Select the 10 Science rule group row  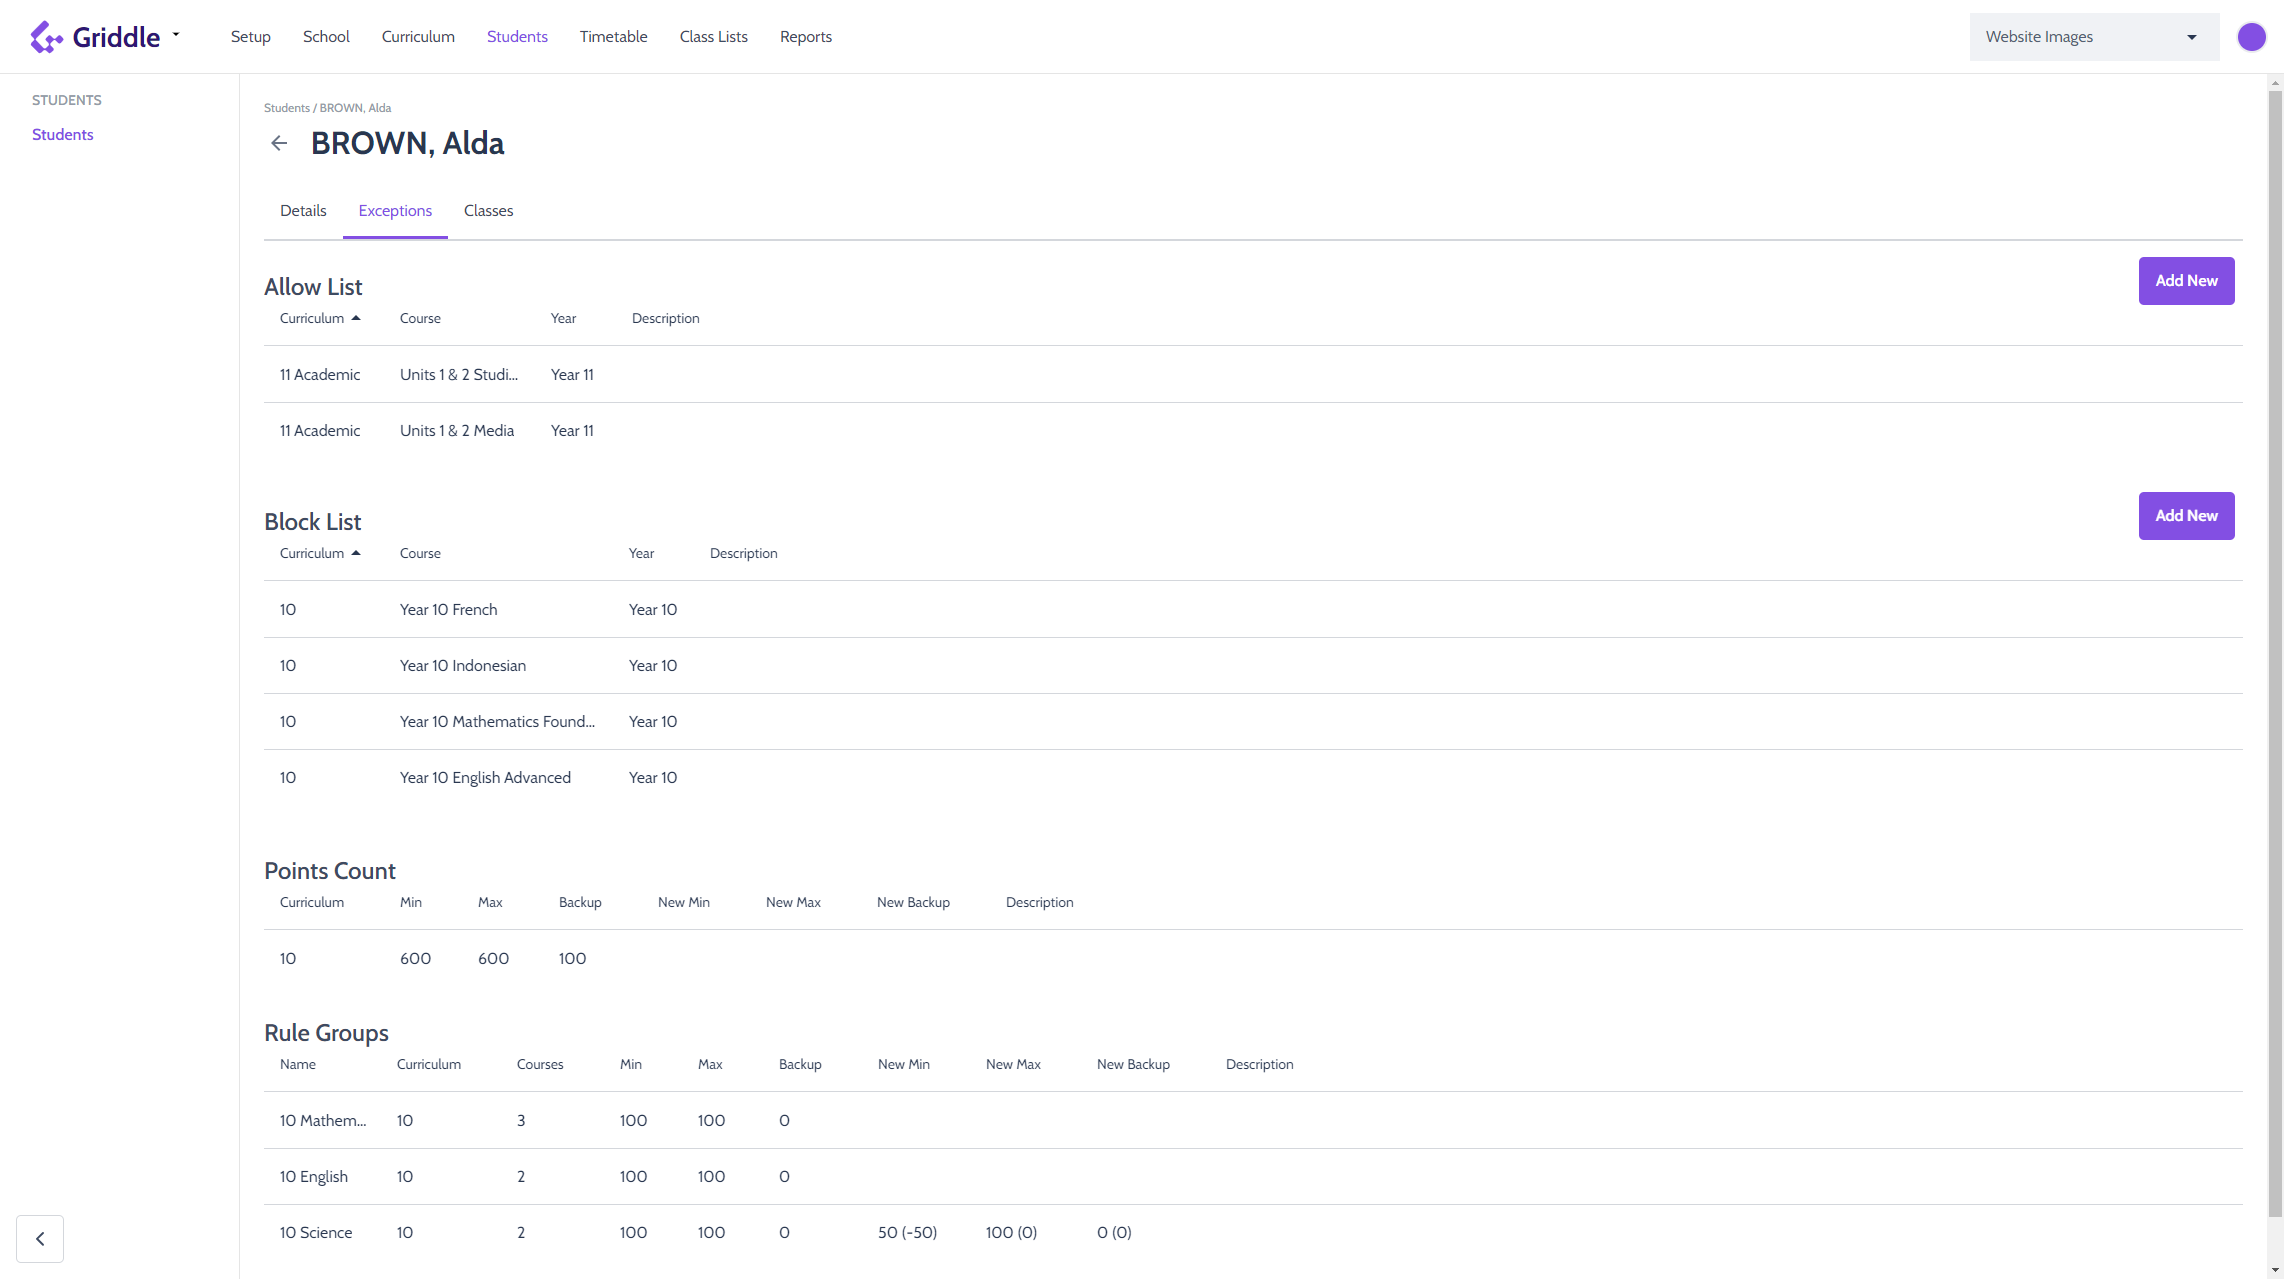(x=316, y=1233)
